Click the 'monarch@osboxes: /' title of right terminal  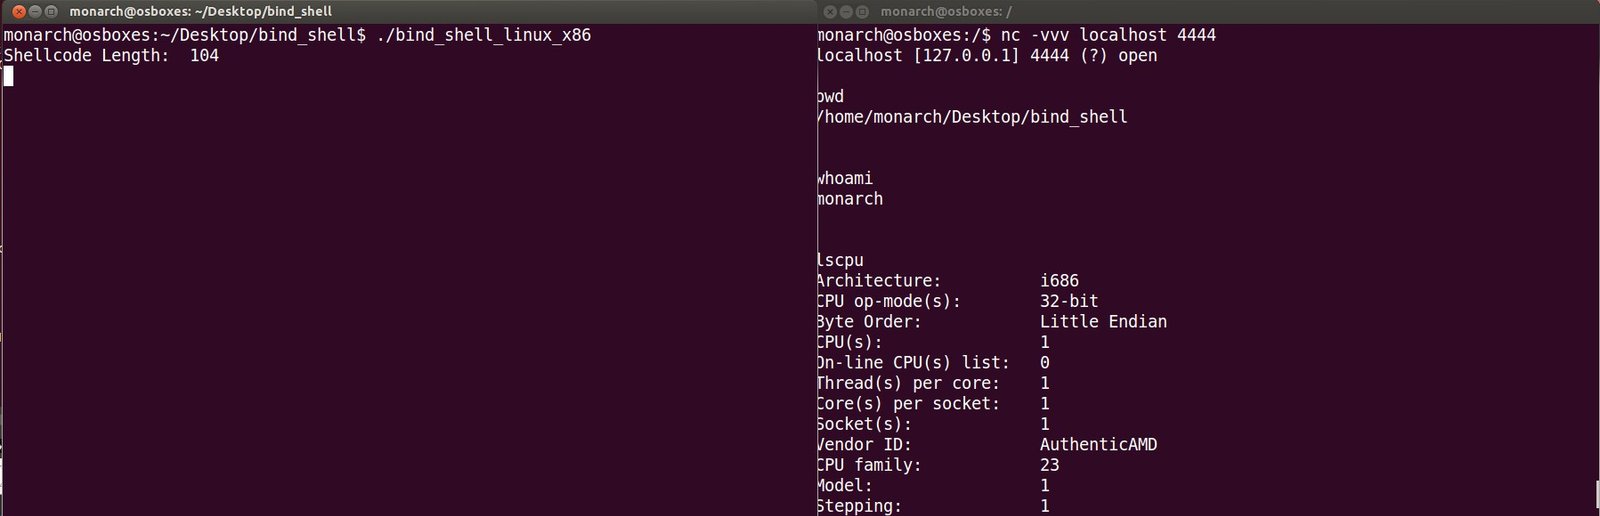[x=946, y=11]
